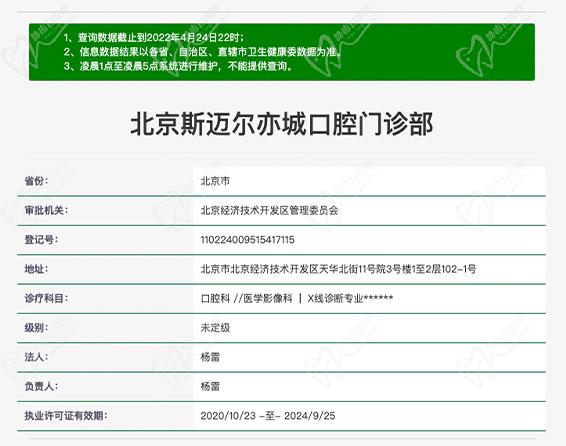Click the 审批机关 label
This screenshot has height=446, width=566.
coord(46,210)
